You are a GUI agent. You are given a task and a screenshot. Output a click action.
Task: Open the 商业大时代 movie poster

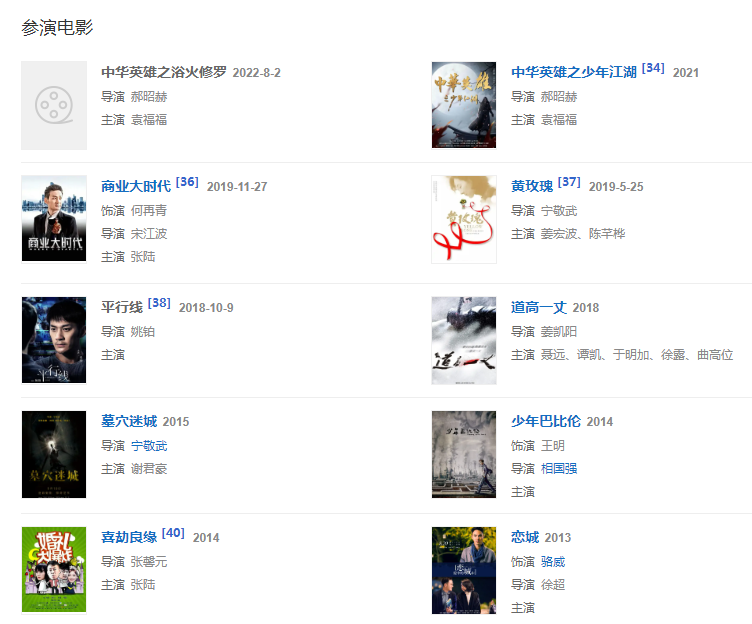coord(54,219)
